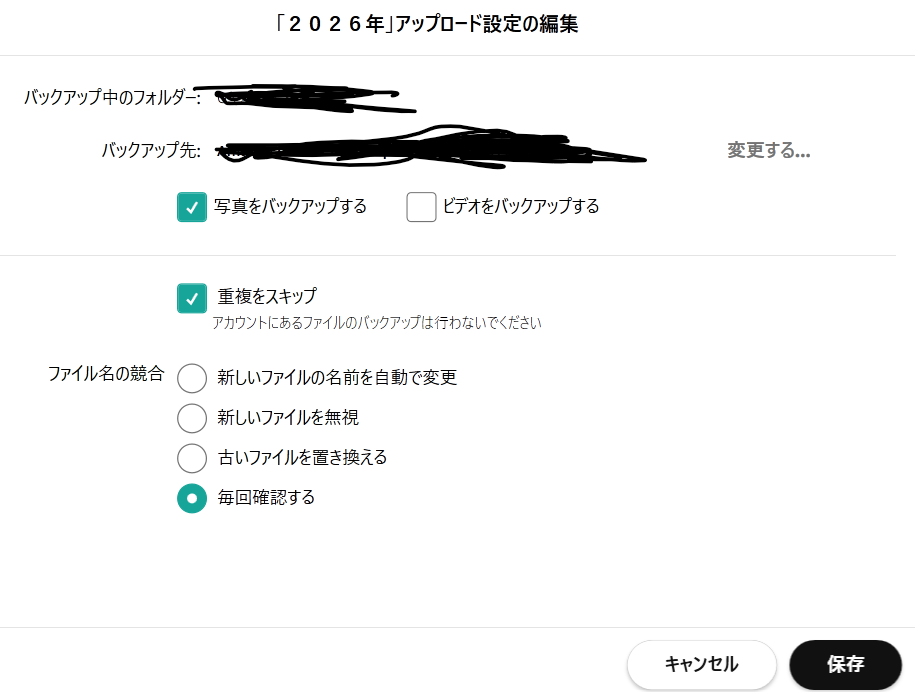Click the hint text アカウントにあるファイルのバックアップは行わないでください
The image size is (916, 692).
tap(377, 322)
